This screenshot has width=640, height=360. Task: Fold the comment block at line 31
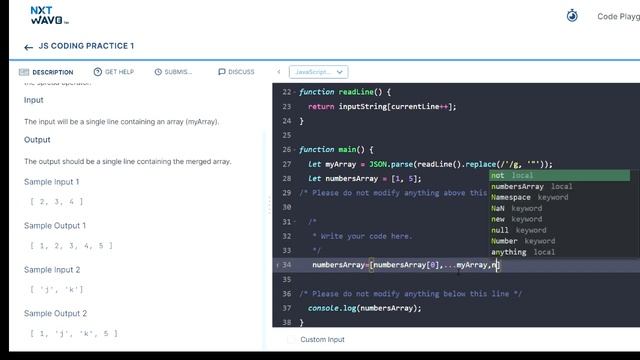click(x=295, y=222)
